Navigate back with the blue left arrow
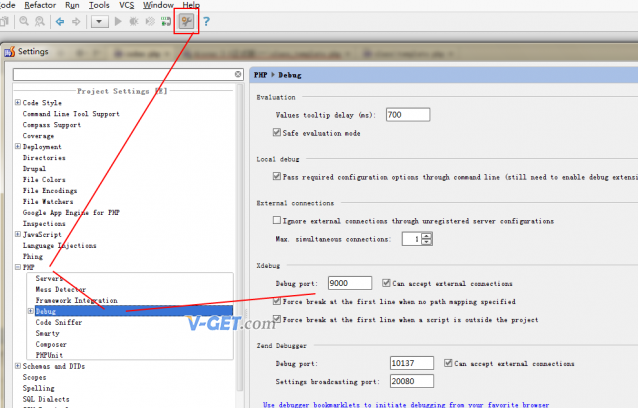The width and height of the screenshot is (638, 408). click(x=60, y=22)
